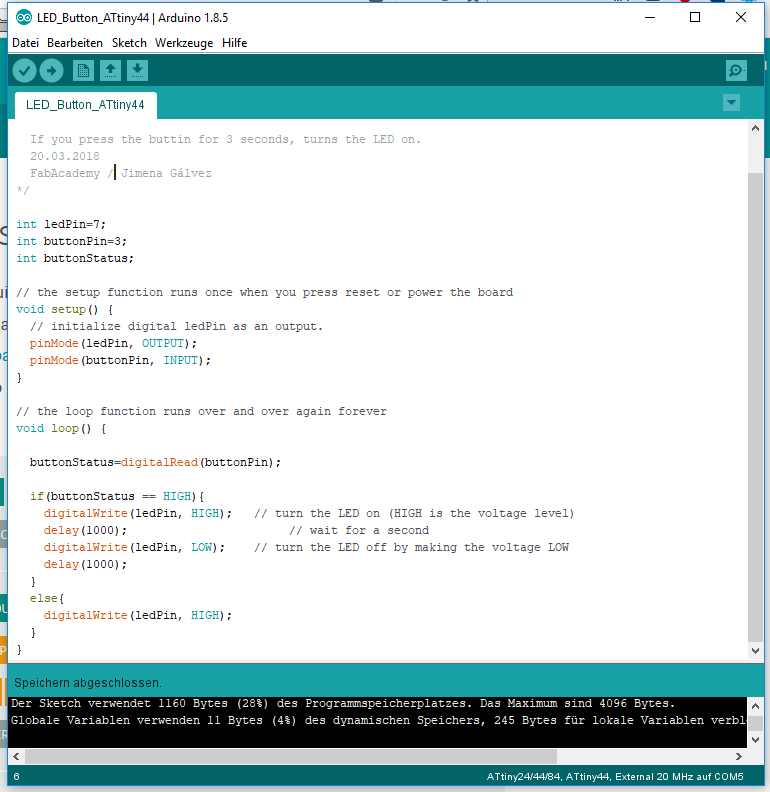Click 'void loop() {' line
Viewport: 770px width, 792px height.
tap(61, 429)
